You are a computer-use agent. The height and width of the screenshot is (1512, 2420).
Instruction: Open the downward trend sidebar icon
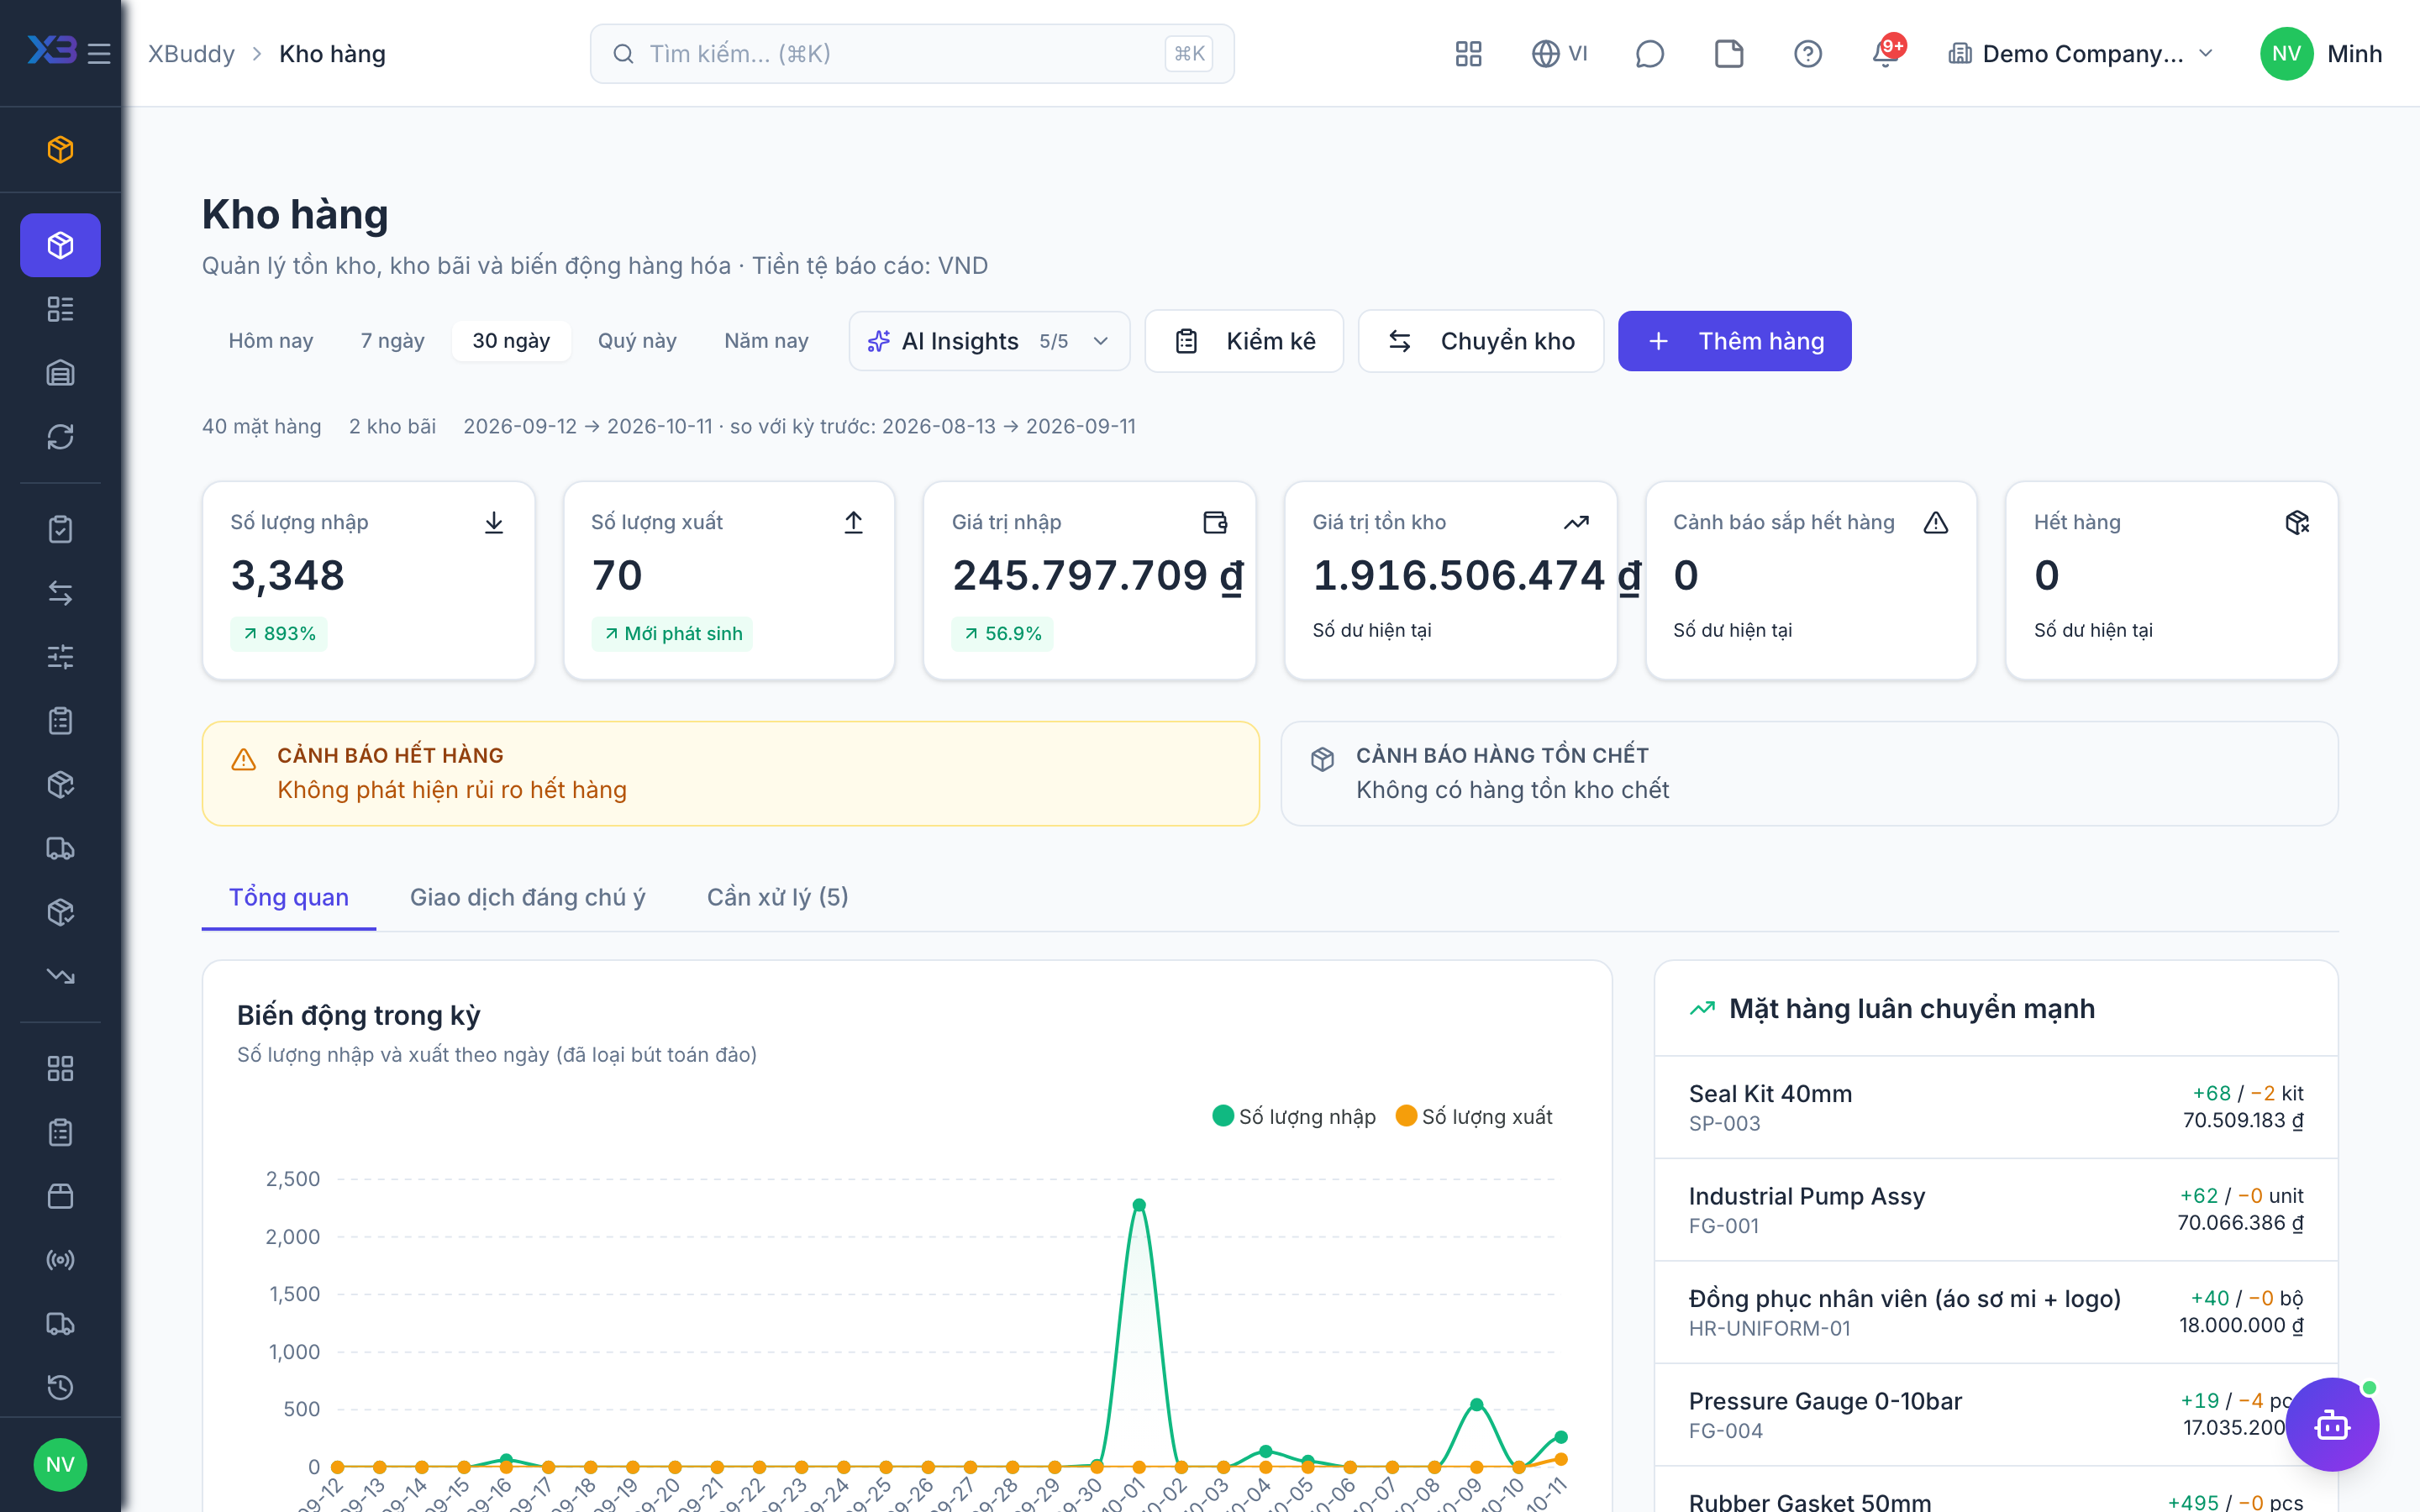61,976
